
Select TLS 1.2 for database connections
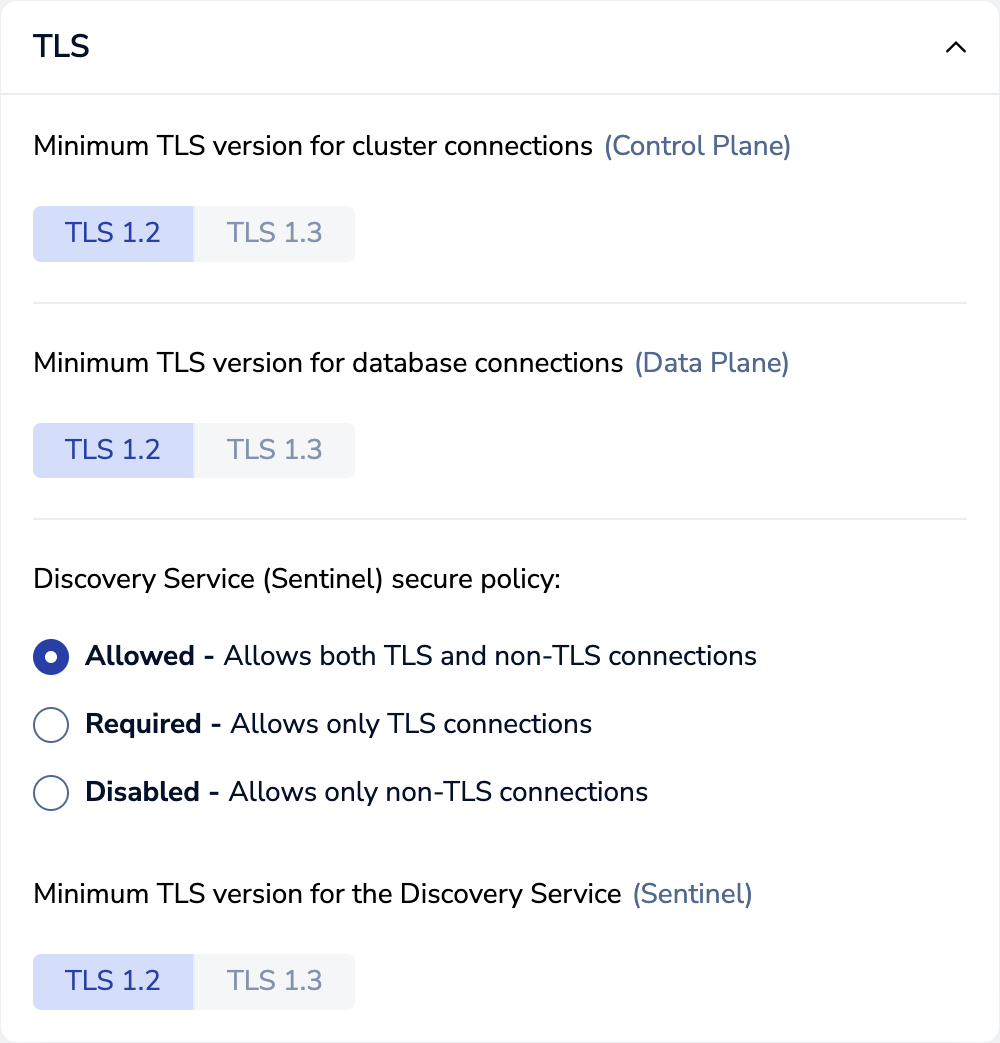(x=113, y=449)
